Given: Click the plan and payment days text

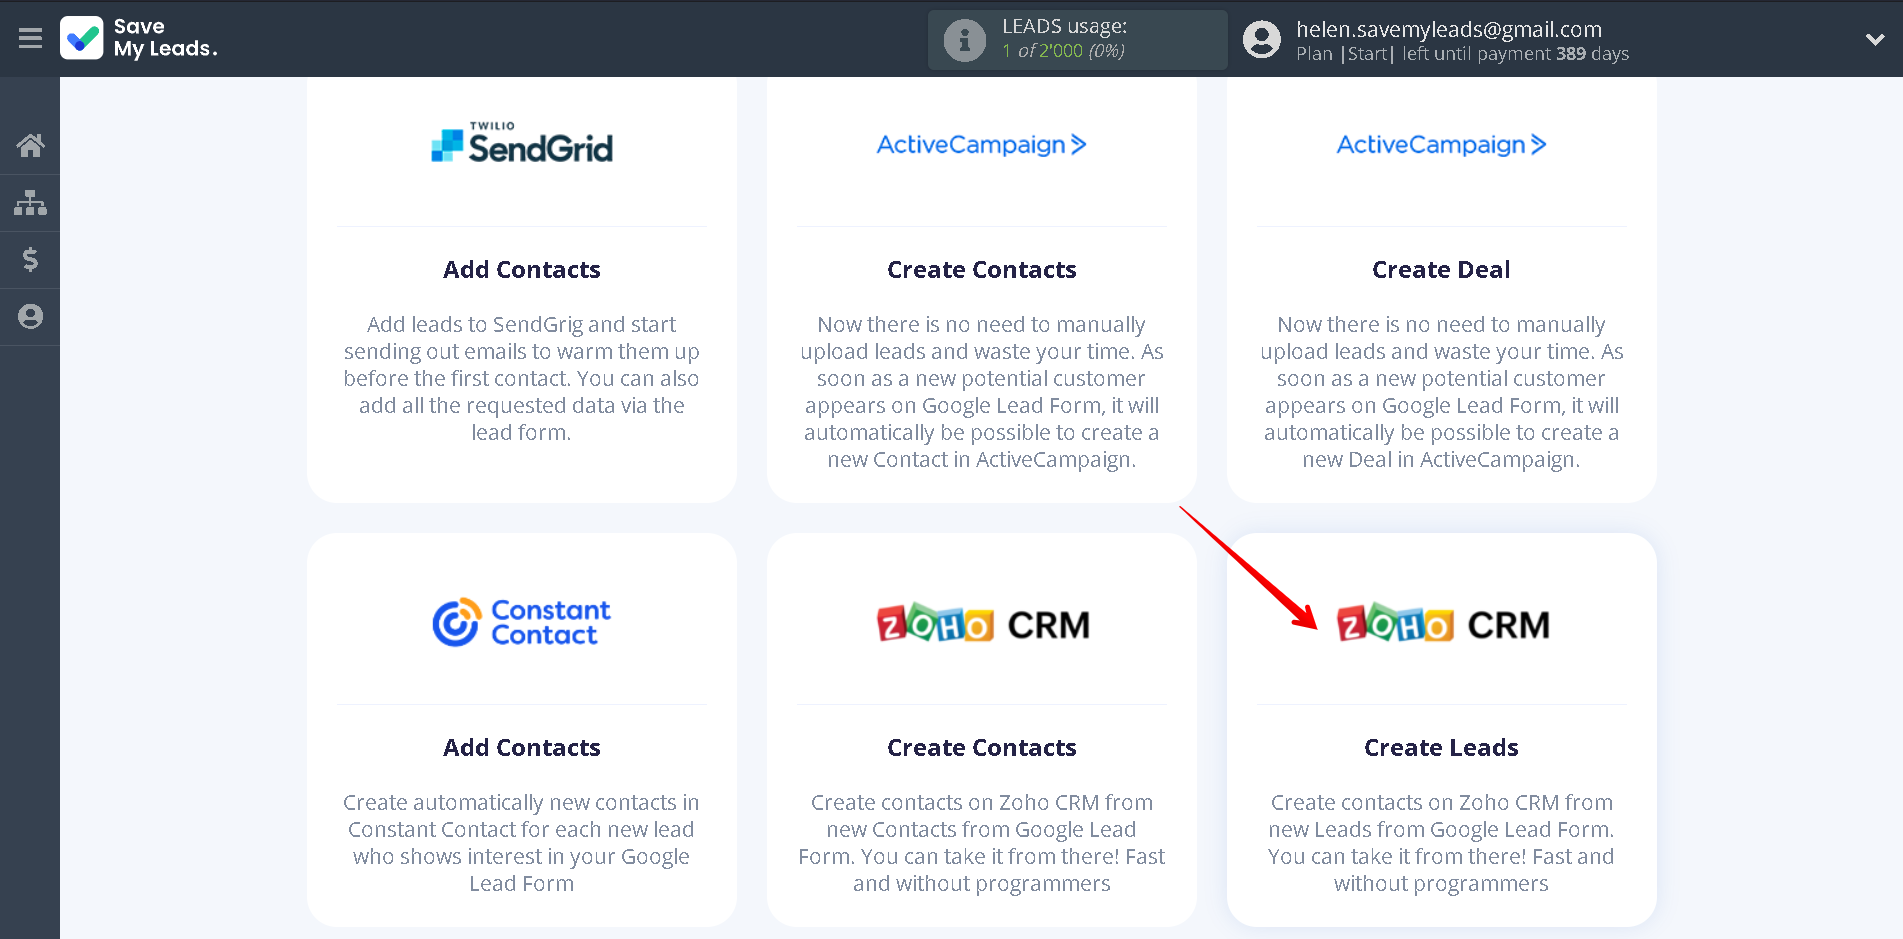Looking at the screenshot, I should [1462, 54].
